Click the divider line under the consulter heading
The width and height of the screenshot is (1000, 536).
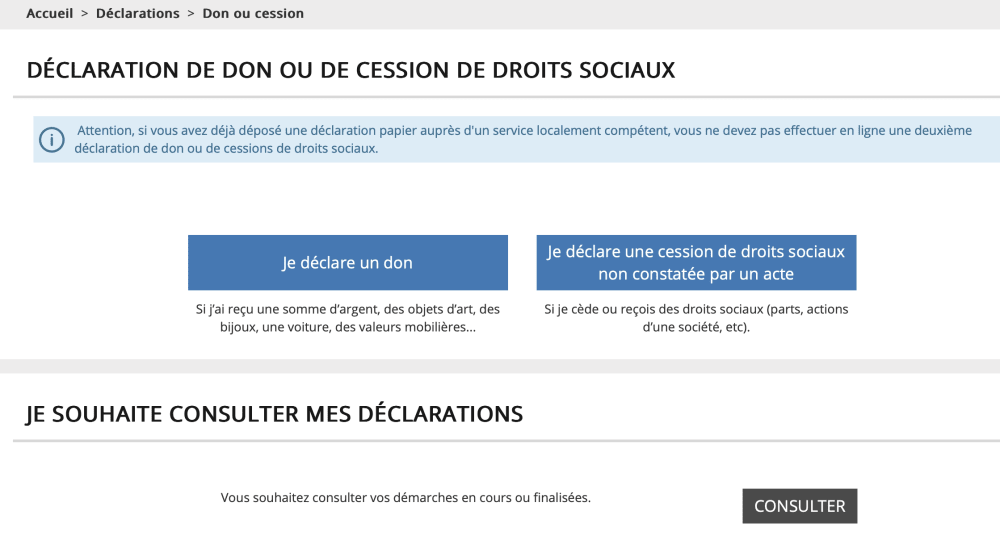[500, 441]
